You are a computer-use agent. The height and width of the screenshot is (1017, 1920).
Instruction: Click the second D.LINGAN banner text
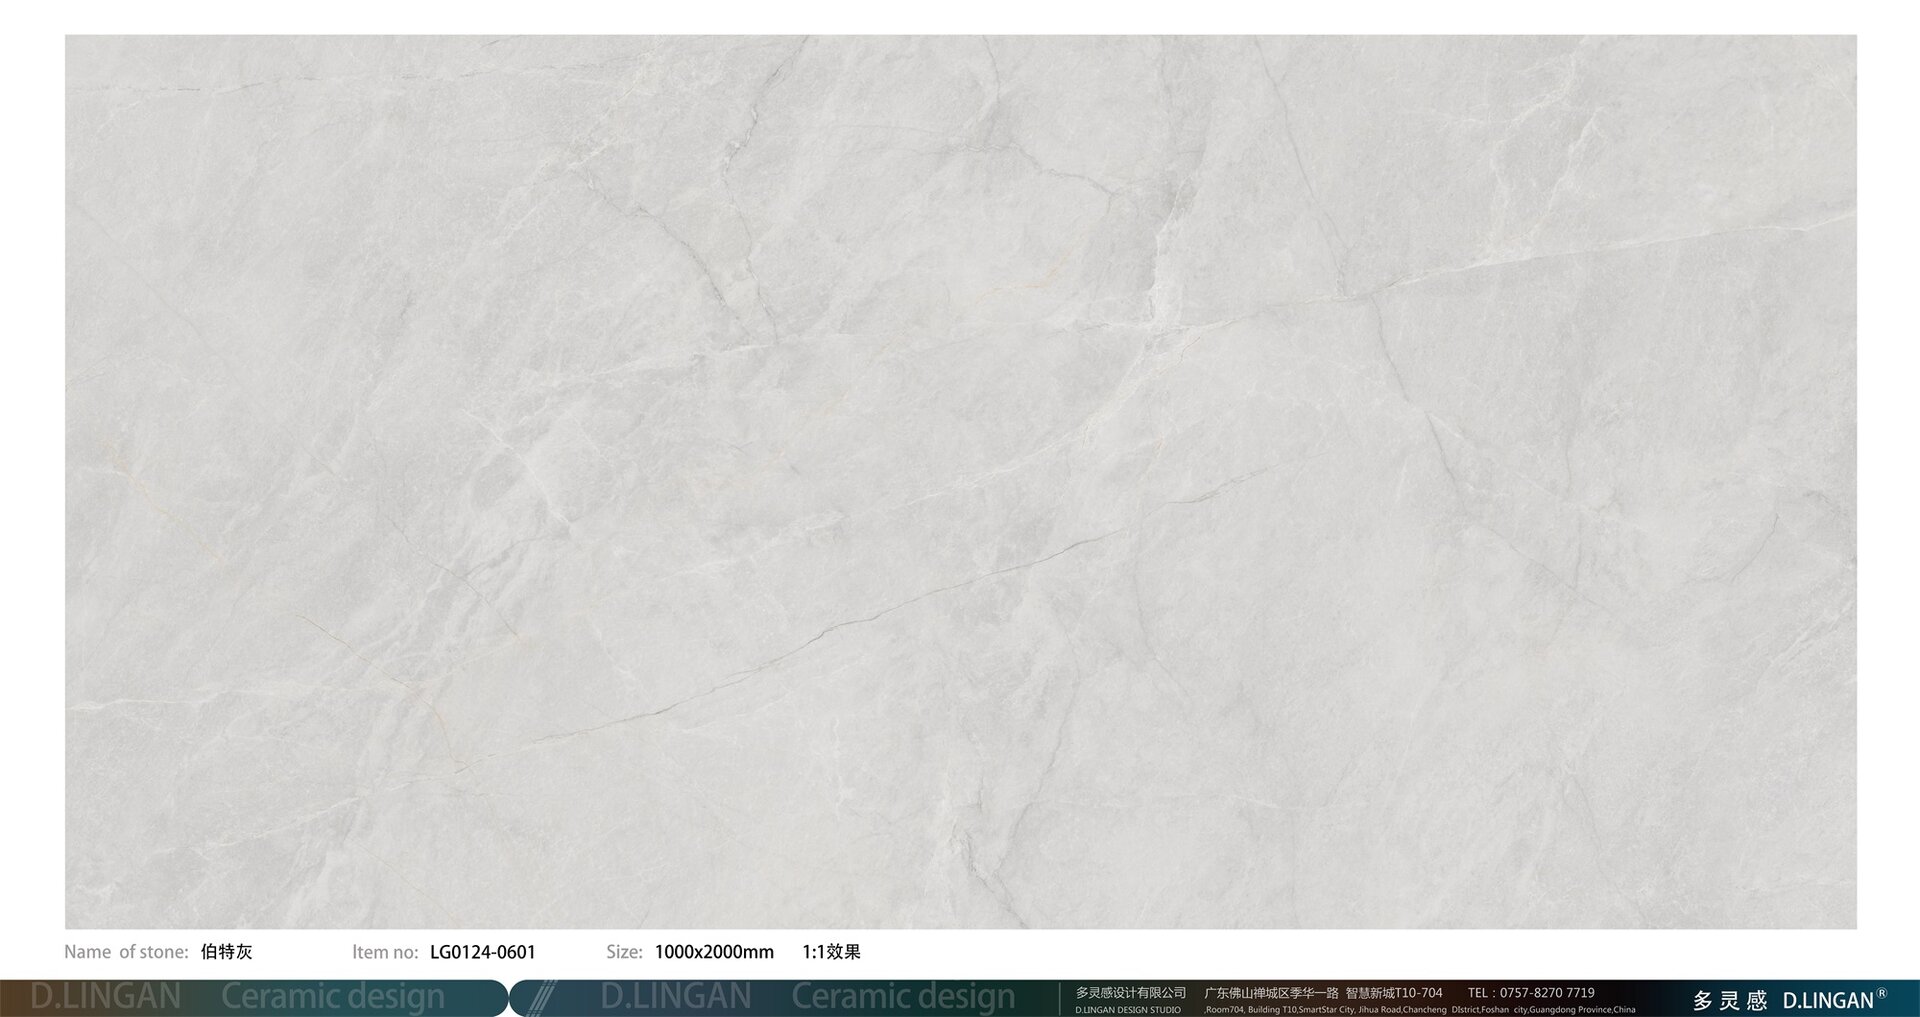[x=676, y=997]
